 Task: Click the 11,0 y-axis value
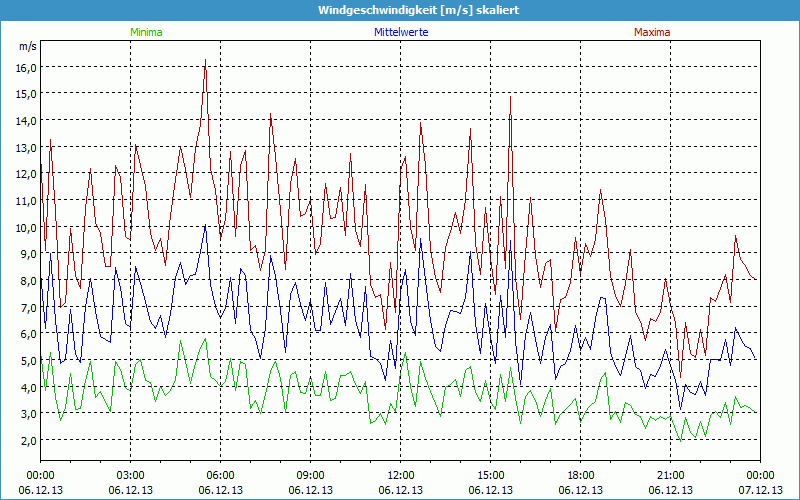tap(28, 201)
